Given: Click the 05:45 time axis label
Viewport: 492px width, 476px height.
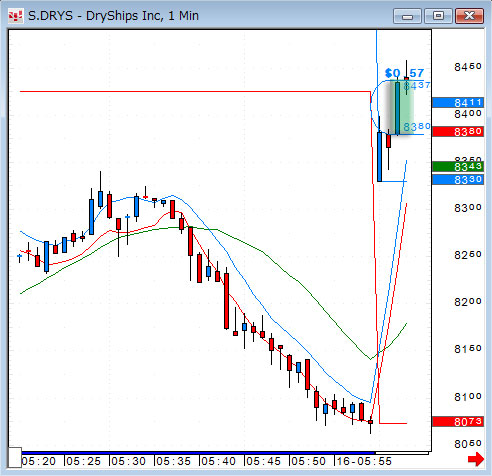Looking at the screenshot, I should point(264,461).
